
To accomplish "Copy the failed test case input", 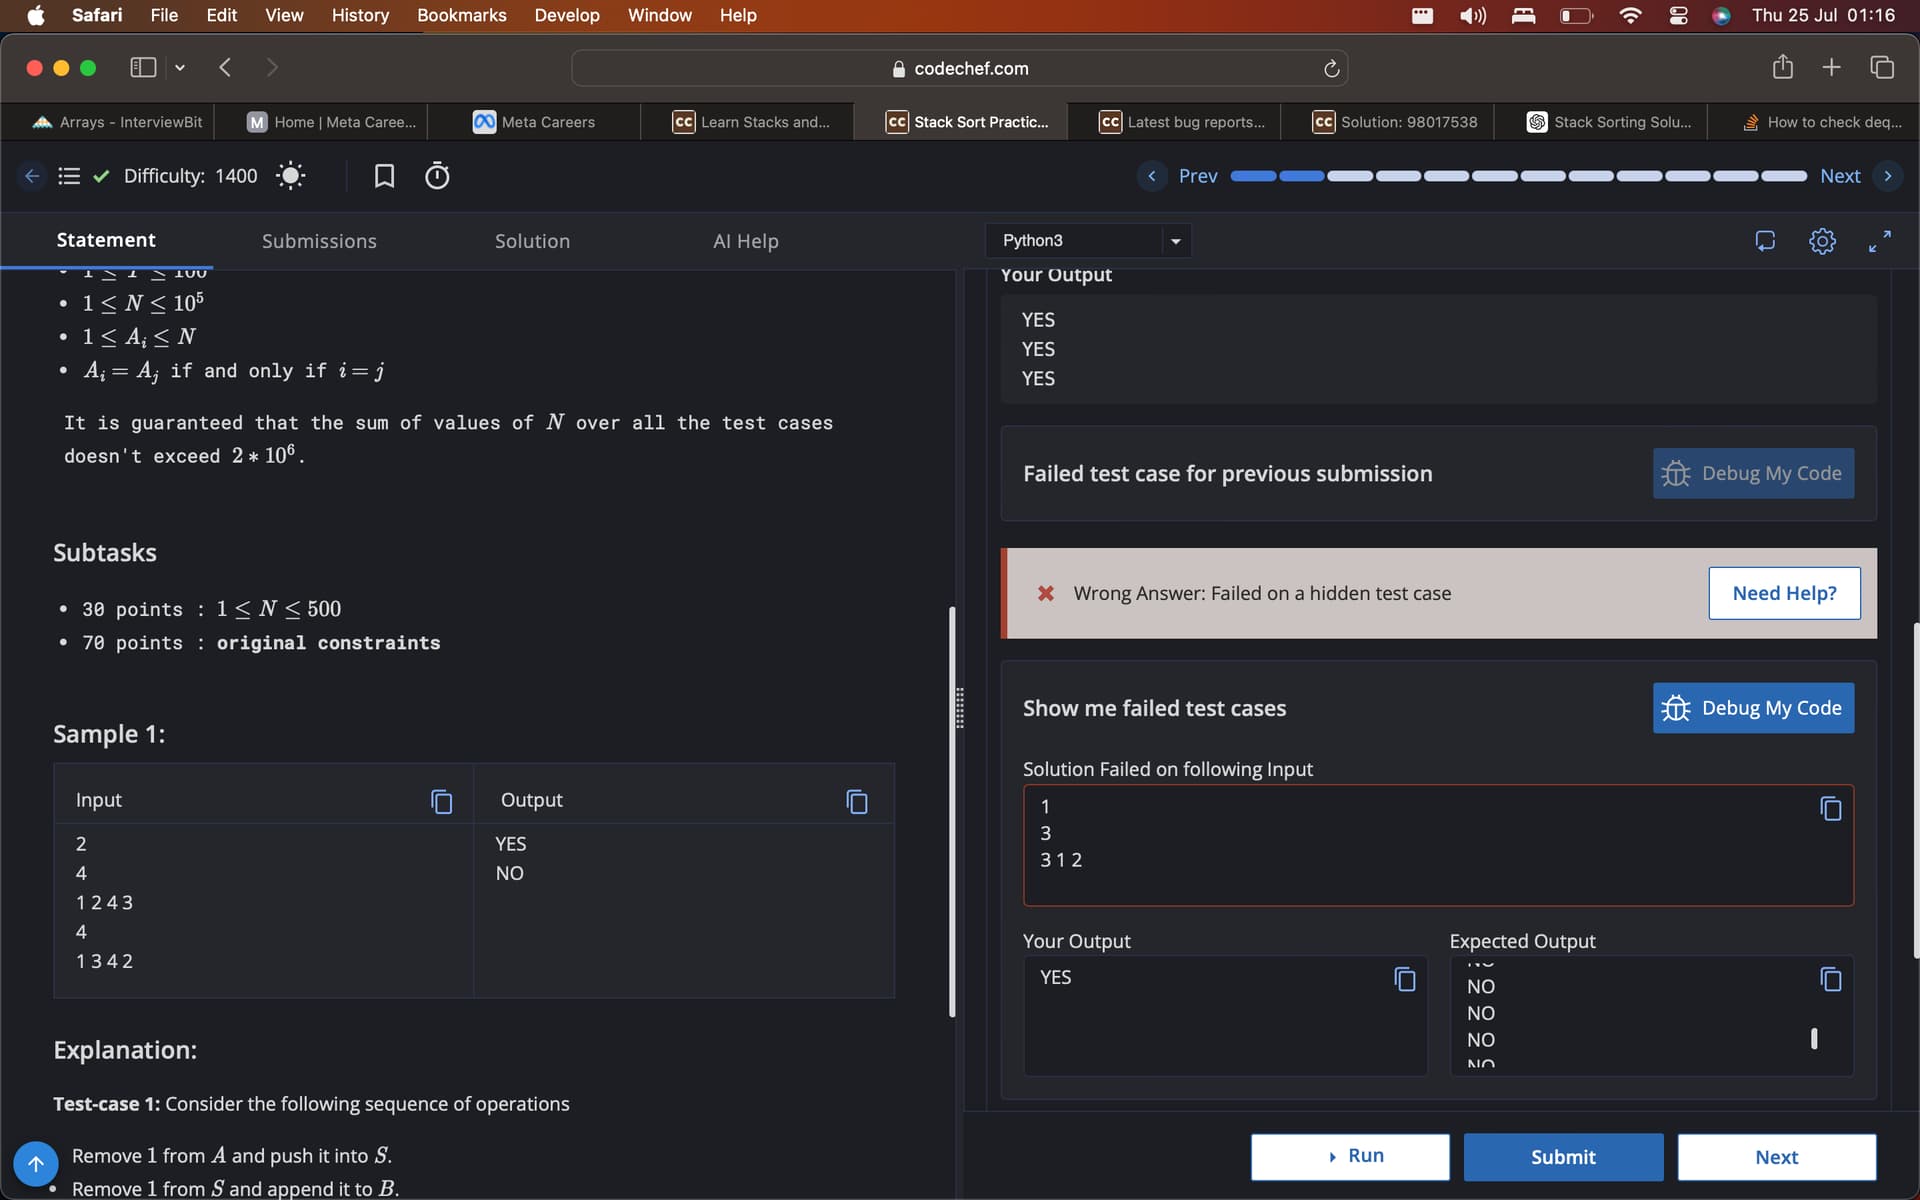I will (x=1830, y=808).
